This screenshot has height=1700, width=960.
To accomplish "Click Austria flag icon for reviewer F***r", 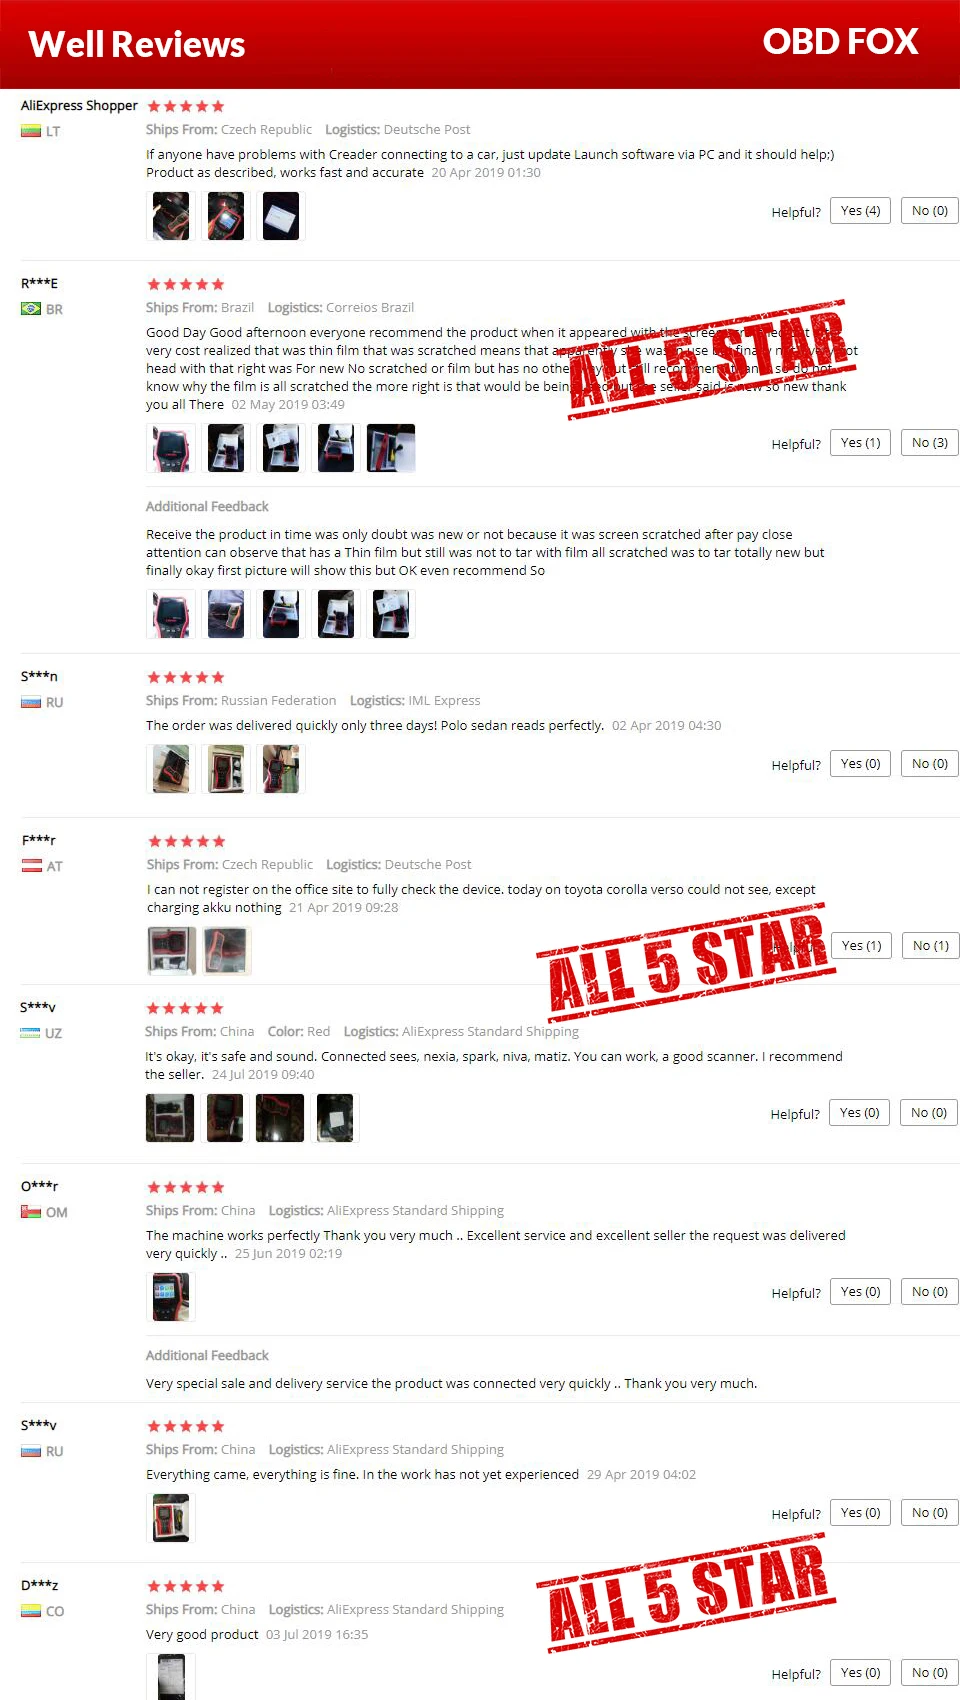I will [32, 866].
